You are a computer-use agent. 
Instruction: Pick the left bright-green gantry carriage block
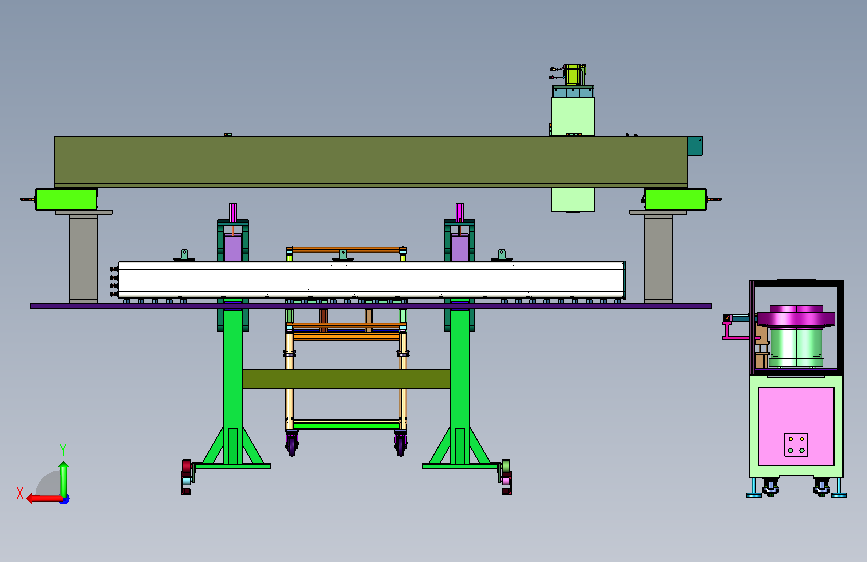pyautogui.click(x=66, y=199)
